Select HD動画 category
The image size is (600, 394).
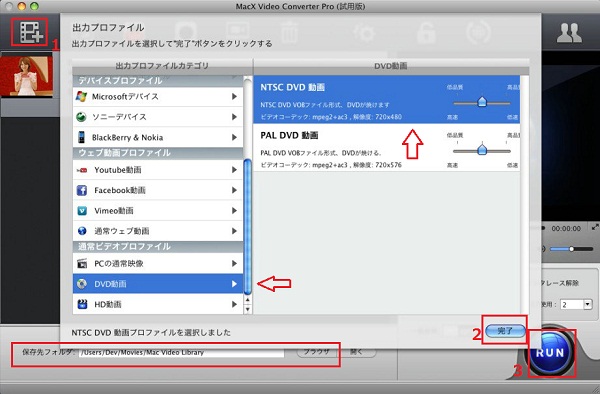click(x=158, y=304)
